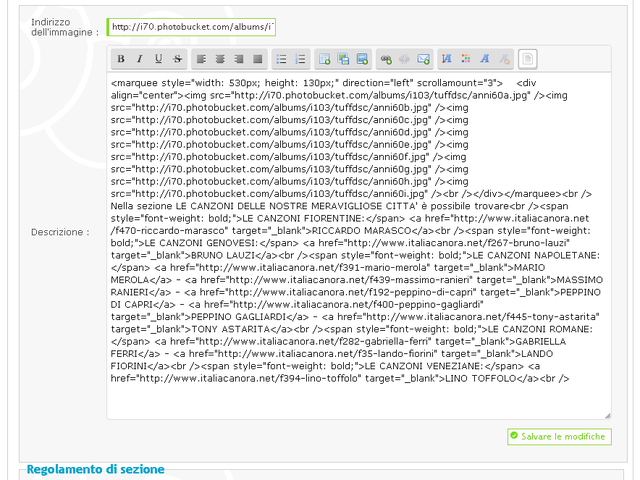Click the text 'LINO TOFFOLO' in description
640x480 pixels.
(481, 378)
